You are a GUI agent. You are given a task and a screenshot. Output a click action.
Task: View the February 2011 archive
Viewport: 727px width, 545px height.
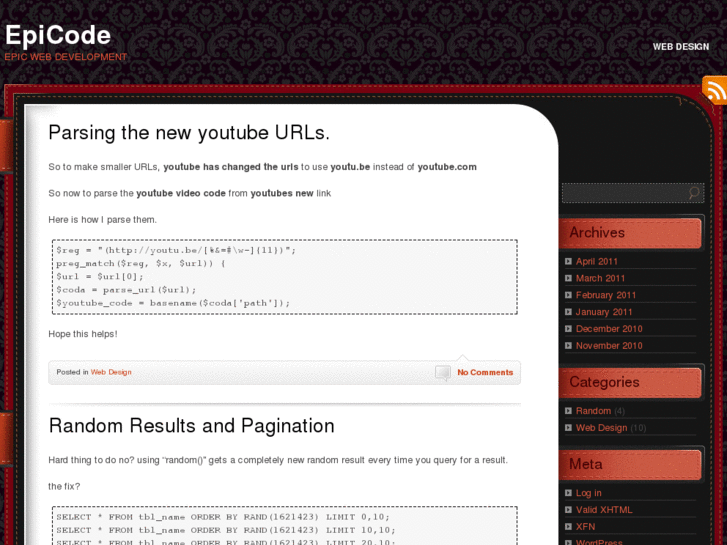coord(606,295)
